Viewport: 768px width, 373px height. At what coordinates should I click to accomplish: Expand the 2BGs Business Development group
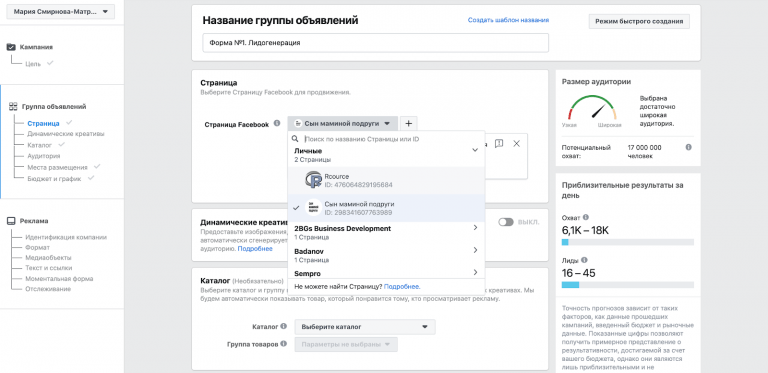[x=476, y=228]
